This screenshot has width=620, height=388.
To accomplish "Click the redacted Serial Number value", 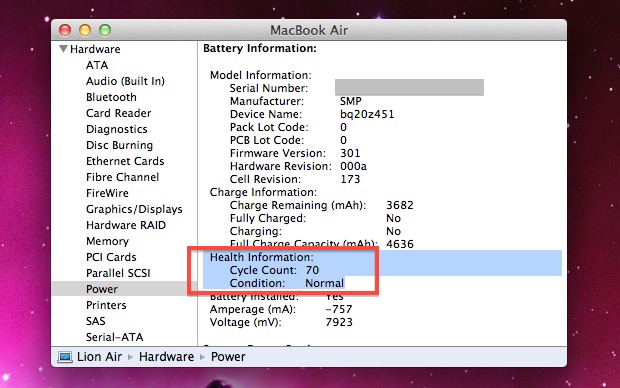I will (x=409, y=87).
